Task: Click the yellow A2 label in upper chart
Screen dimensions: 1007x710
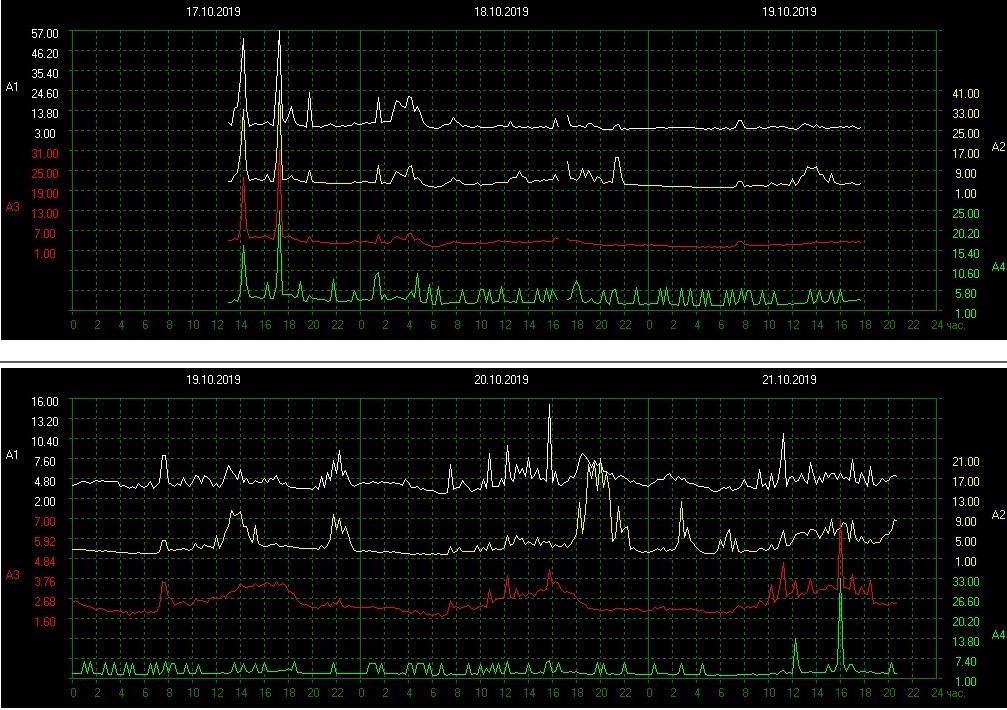Action: point(996,147)
